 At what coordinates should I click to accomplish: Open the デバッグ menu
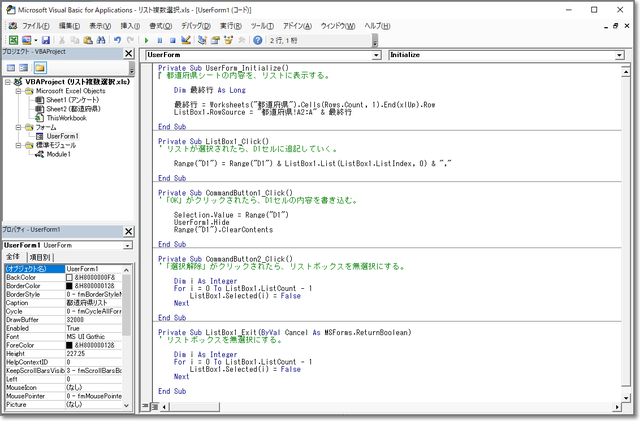198,24
